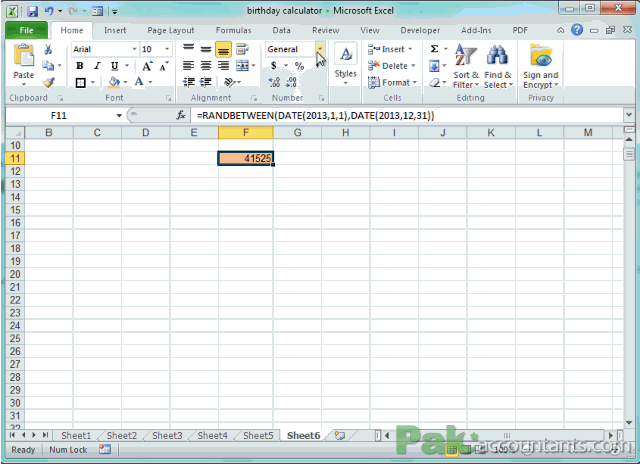Click the Borders icon in Font group
This screenshot has height=464, width=640.
pyautogui.click(x=80, y=83)
